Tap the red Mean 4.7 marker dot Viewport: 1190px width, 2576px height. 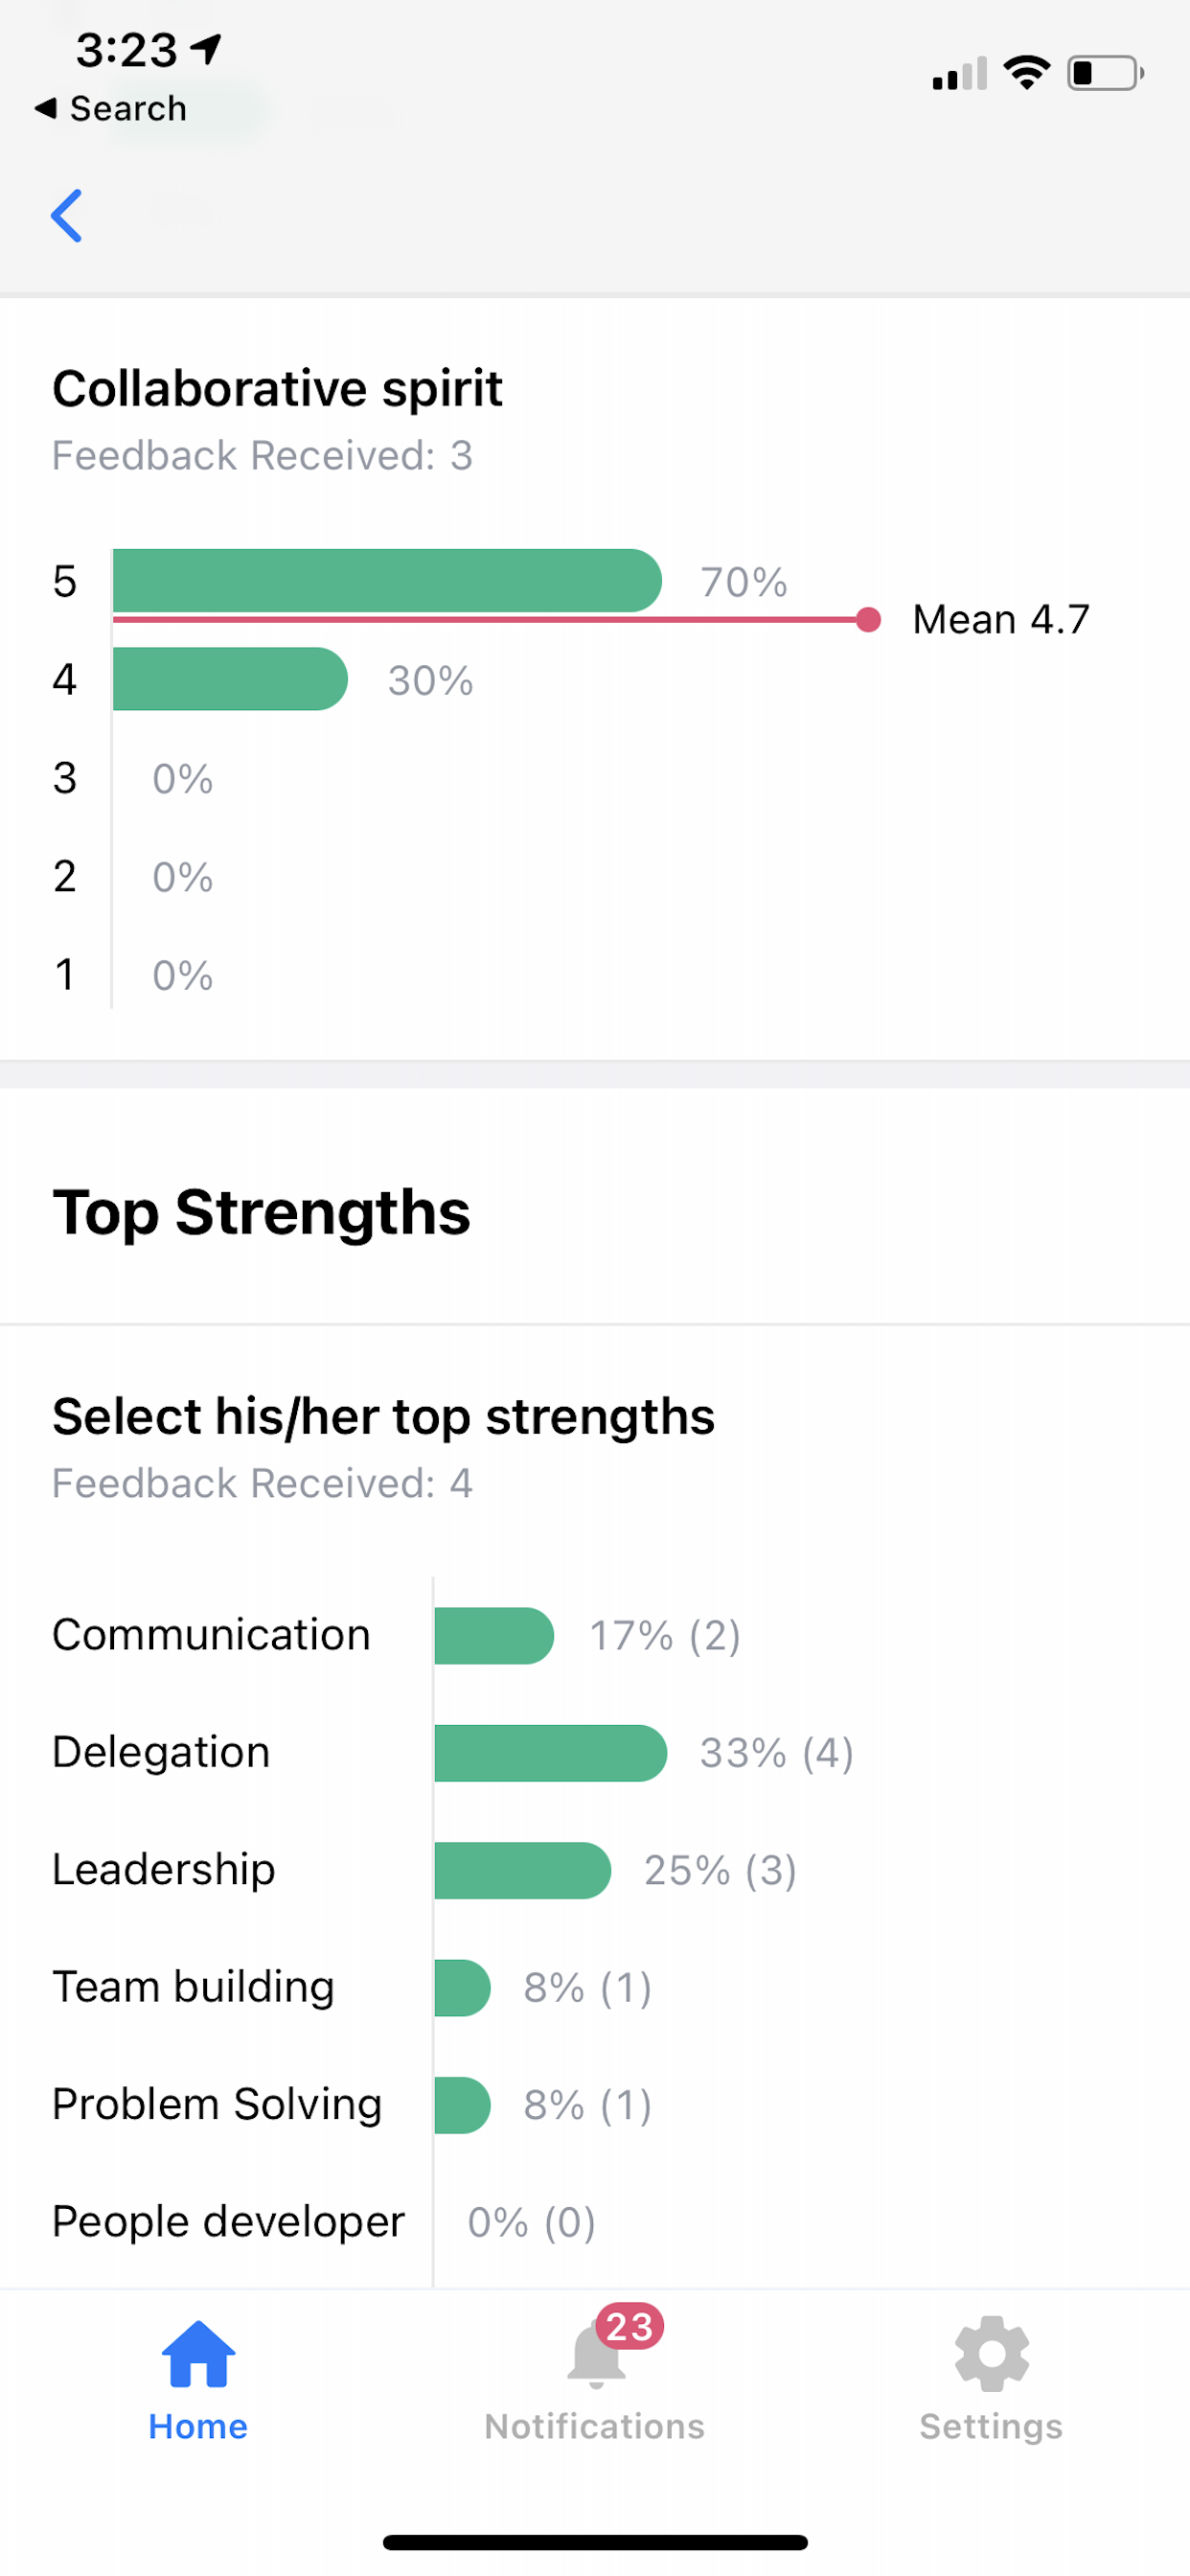point(868,620)
